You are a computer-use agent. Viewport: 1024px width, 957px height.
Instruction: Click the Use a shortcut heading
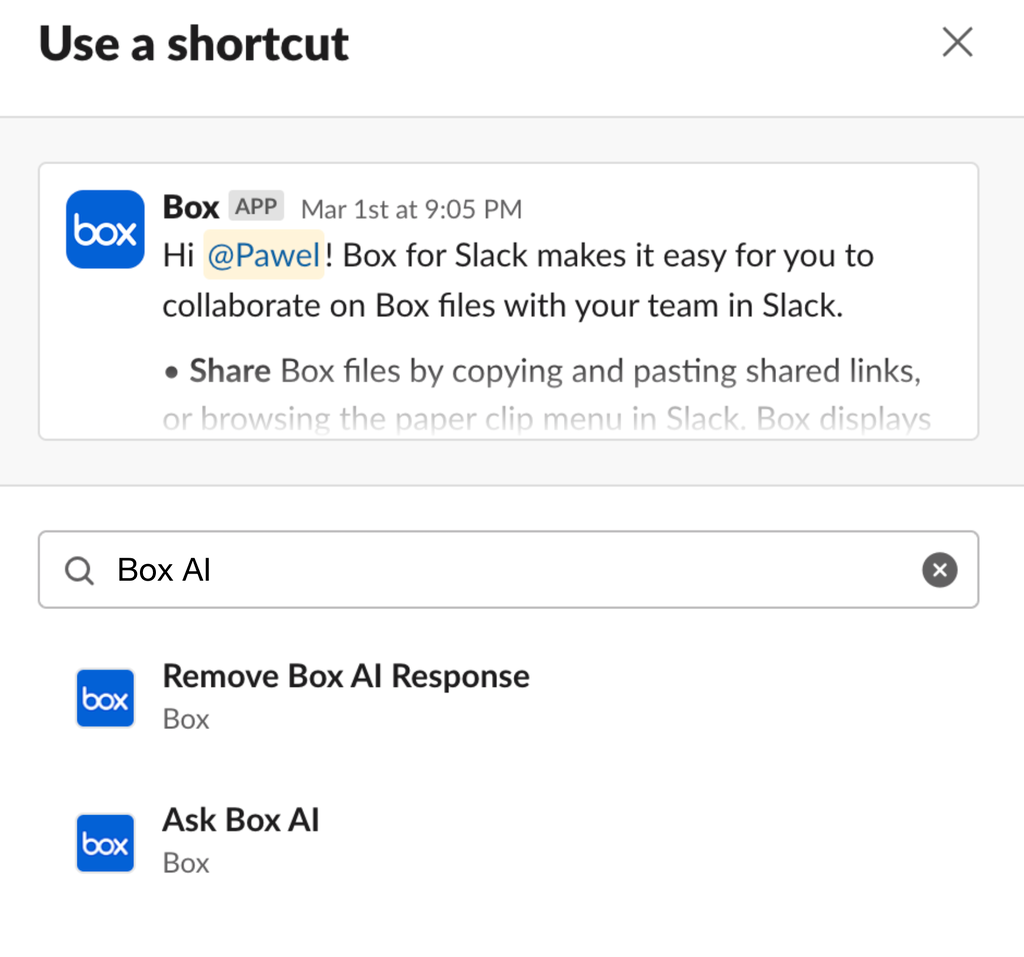194,44
